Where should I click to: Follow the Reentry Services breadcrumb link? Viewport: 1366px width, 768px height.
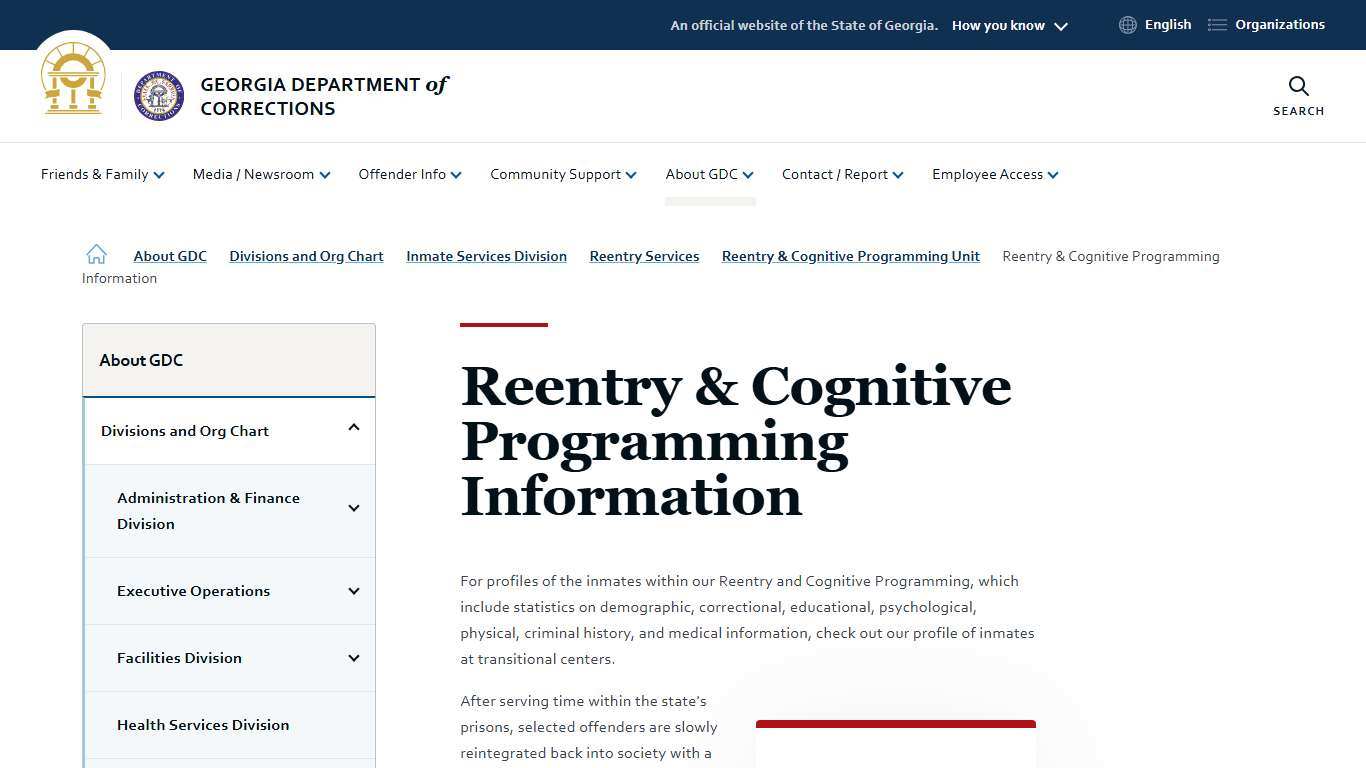pos(644,256)
